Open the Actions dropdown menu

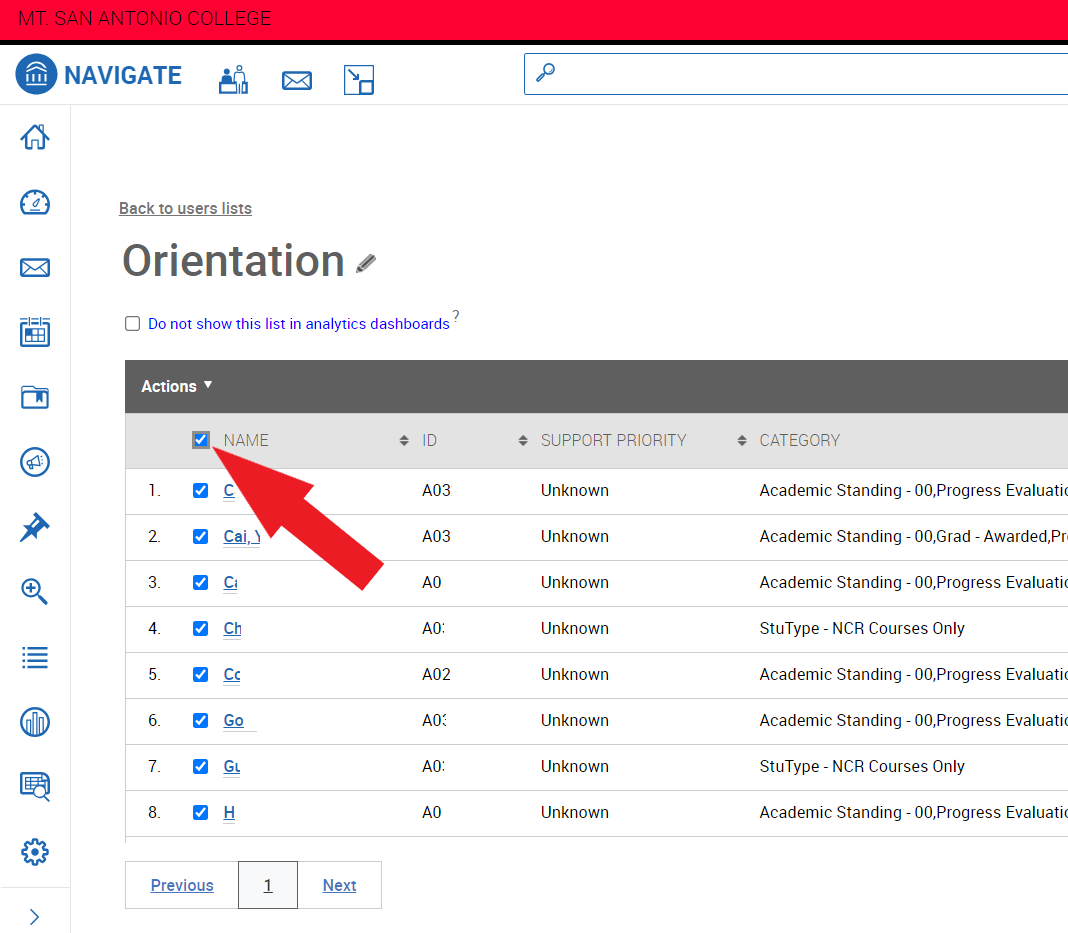[x=177, y=386]
